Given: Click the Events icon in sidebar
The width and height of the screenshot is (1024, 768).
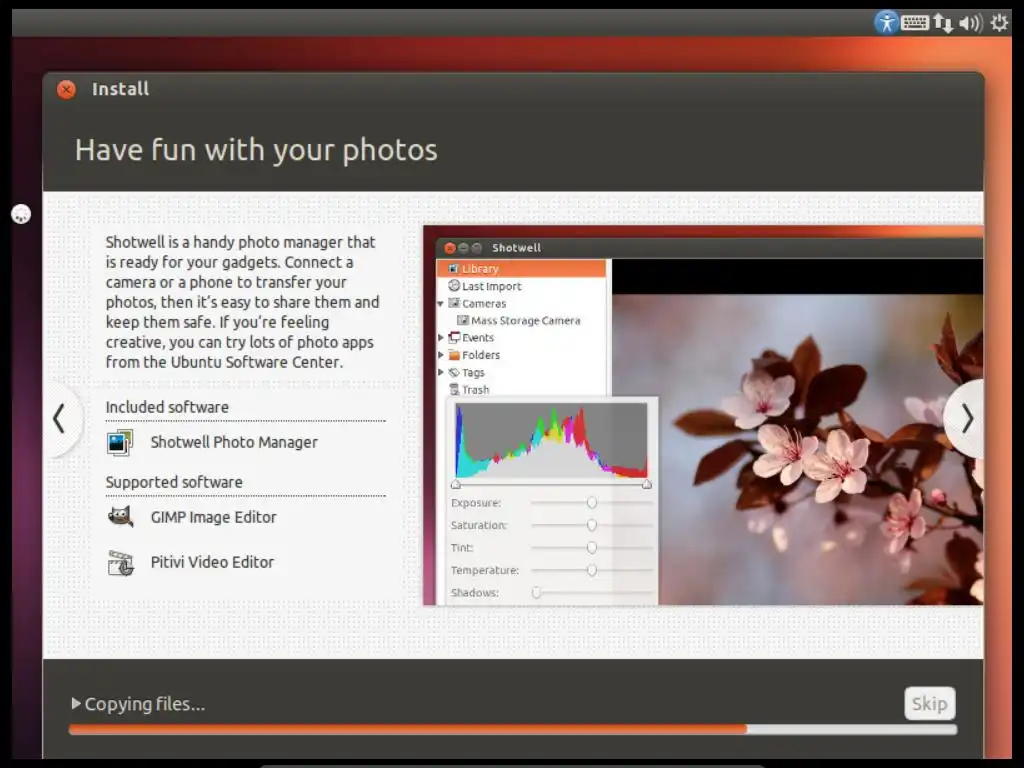Looking at the screenshot, I should point(454,338).
